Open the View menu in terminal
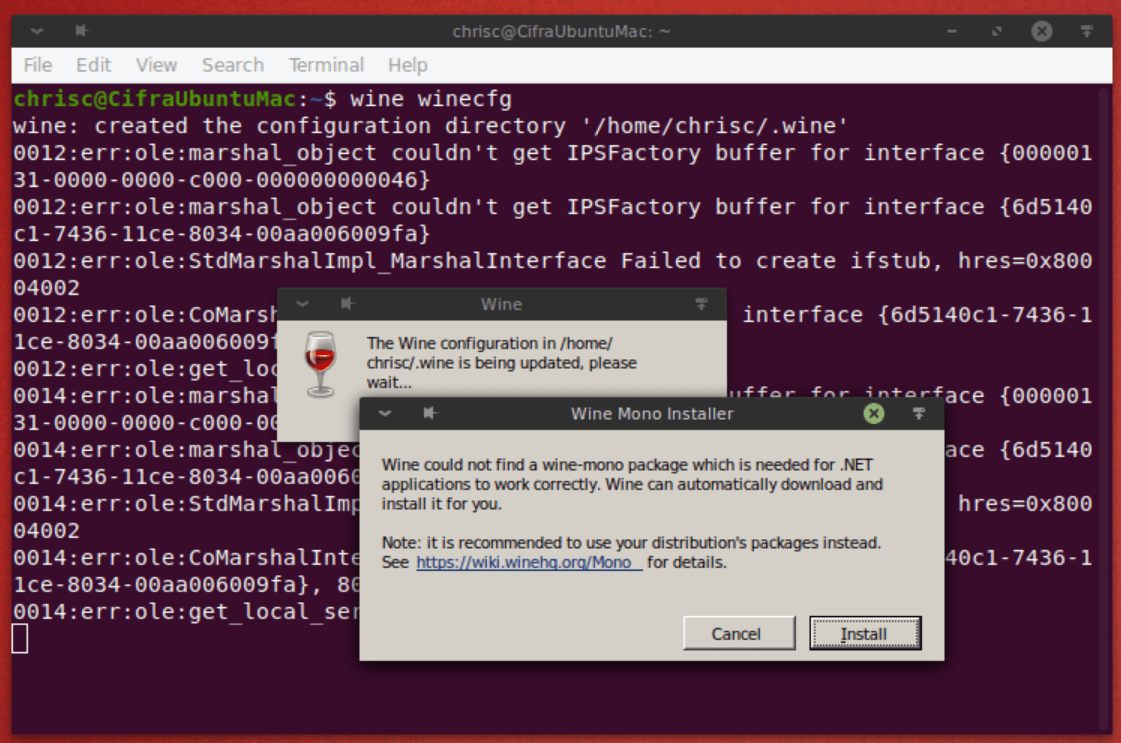This screenshot has height=743, width=1121. [x=157, y=65]
